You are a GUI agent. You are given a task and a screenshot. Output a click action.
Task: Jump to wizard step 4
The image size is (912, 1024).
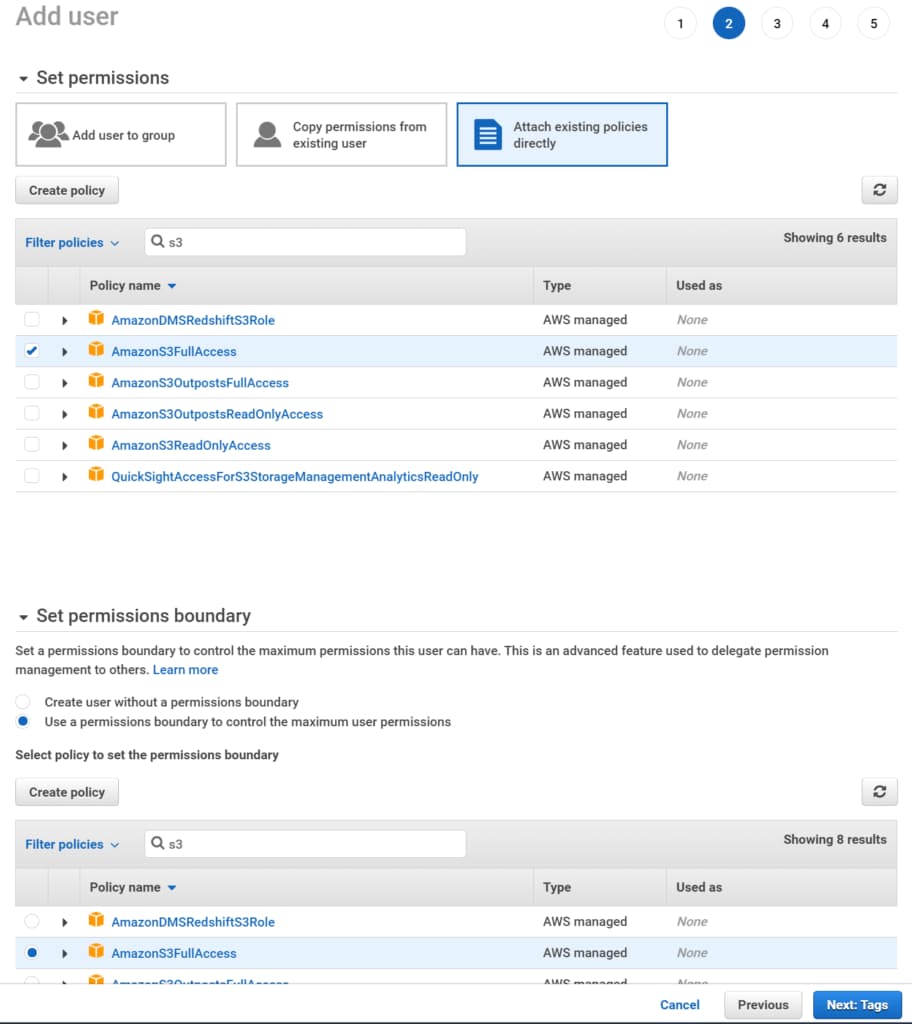(x=825, y=24)
